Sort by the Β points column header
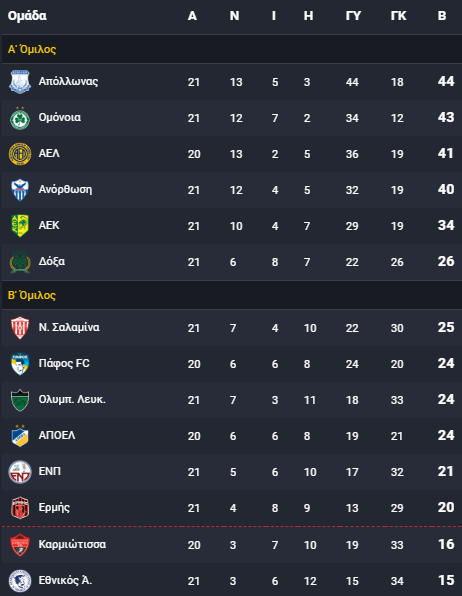Viewport: 462px width, 596px height. click(x=441, y=16)
